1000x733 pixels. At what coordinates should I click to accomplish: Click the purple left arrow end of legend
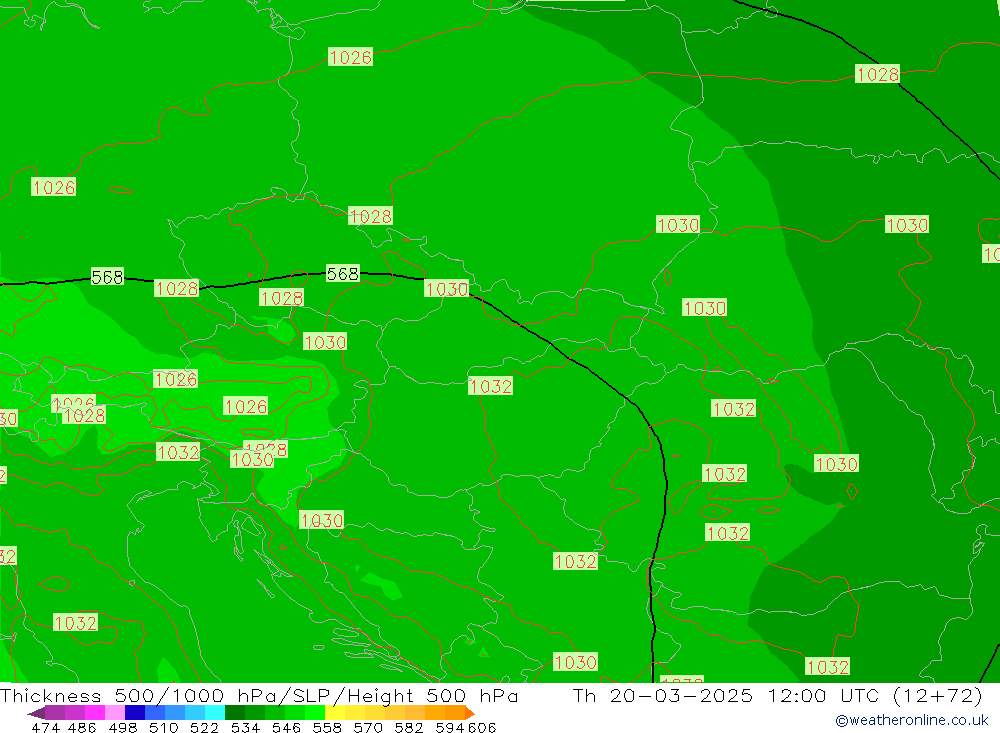36,713
